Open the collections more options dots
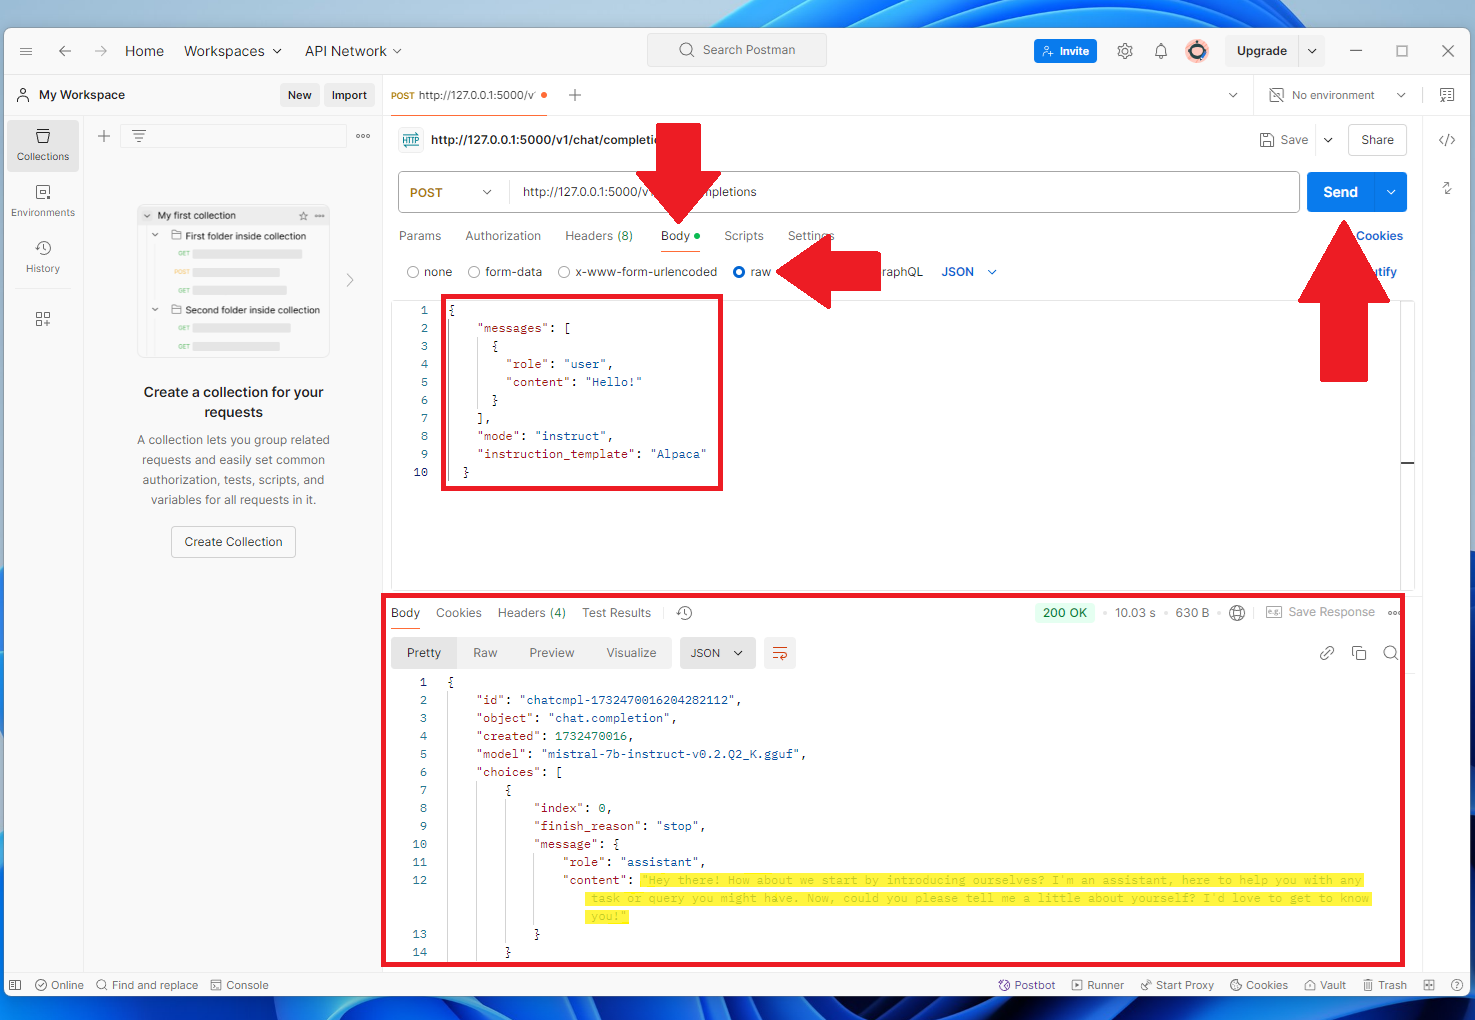The image size is (1475, 1020). [x=363, y=136]
